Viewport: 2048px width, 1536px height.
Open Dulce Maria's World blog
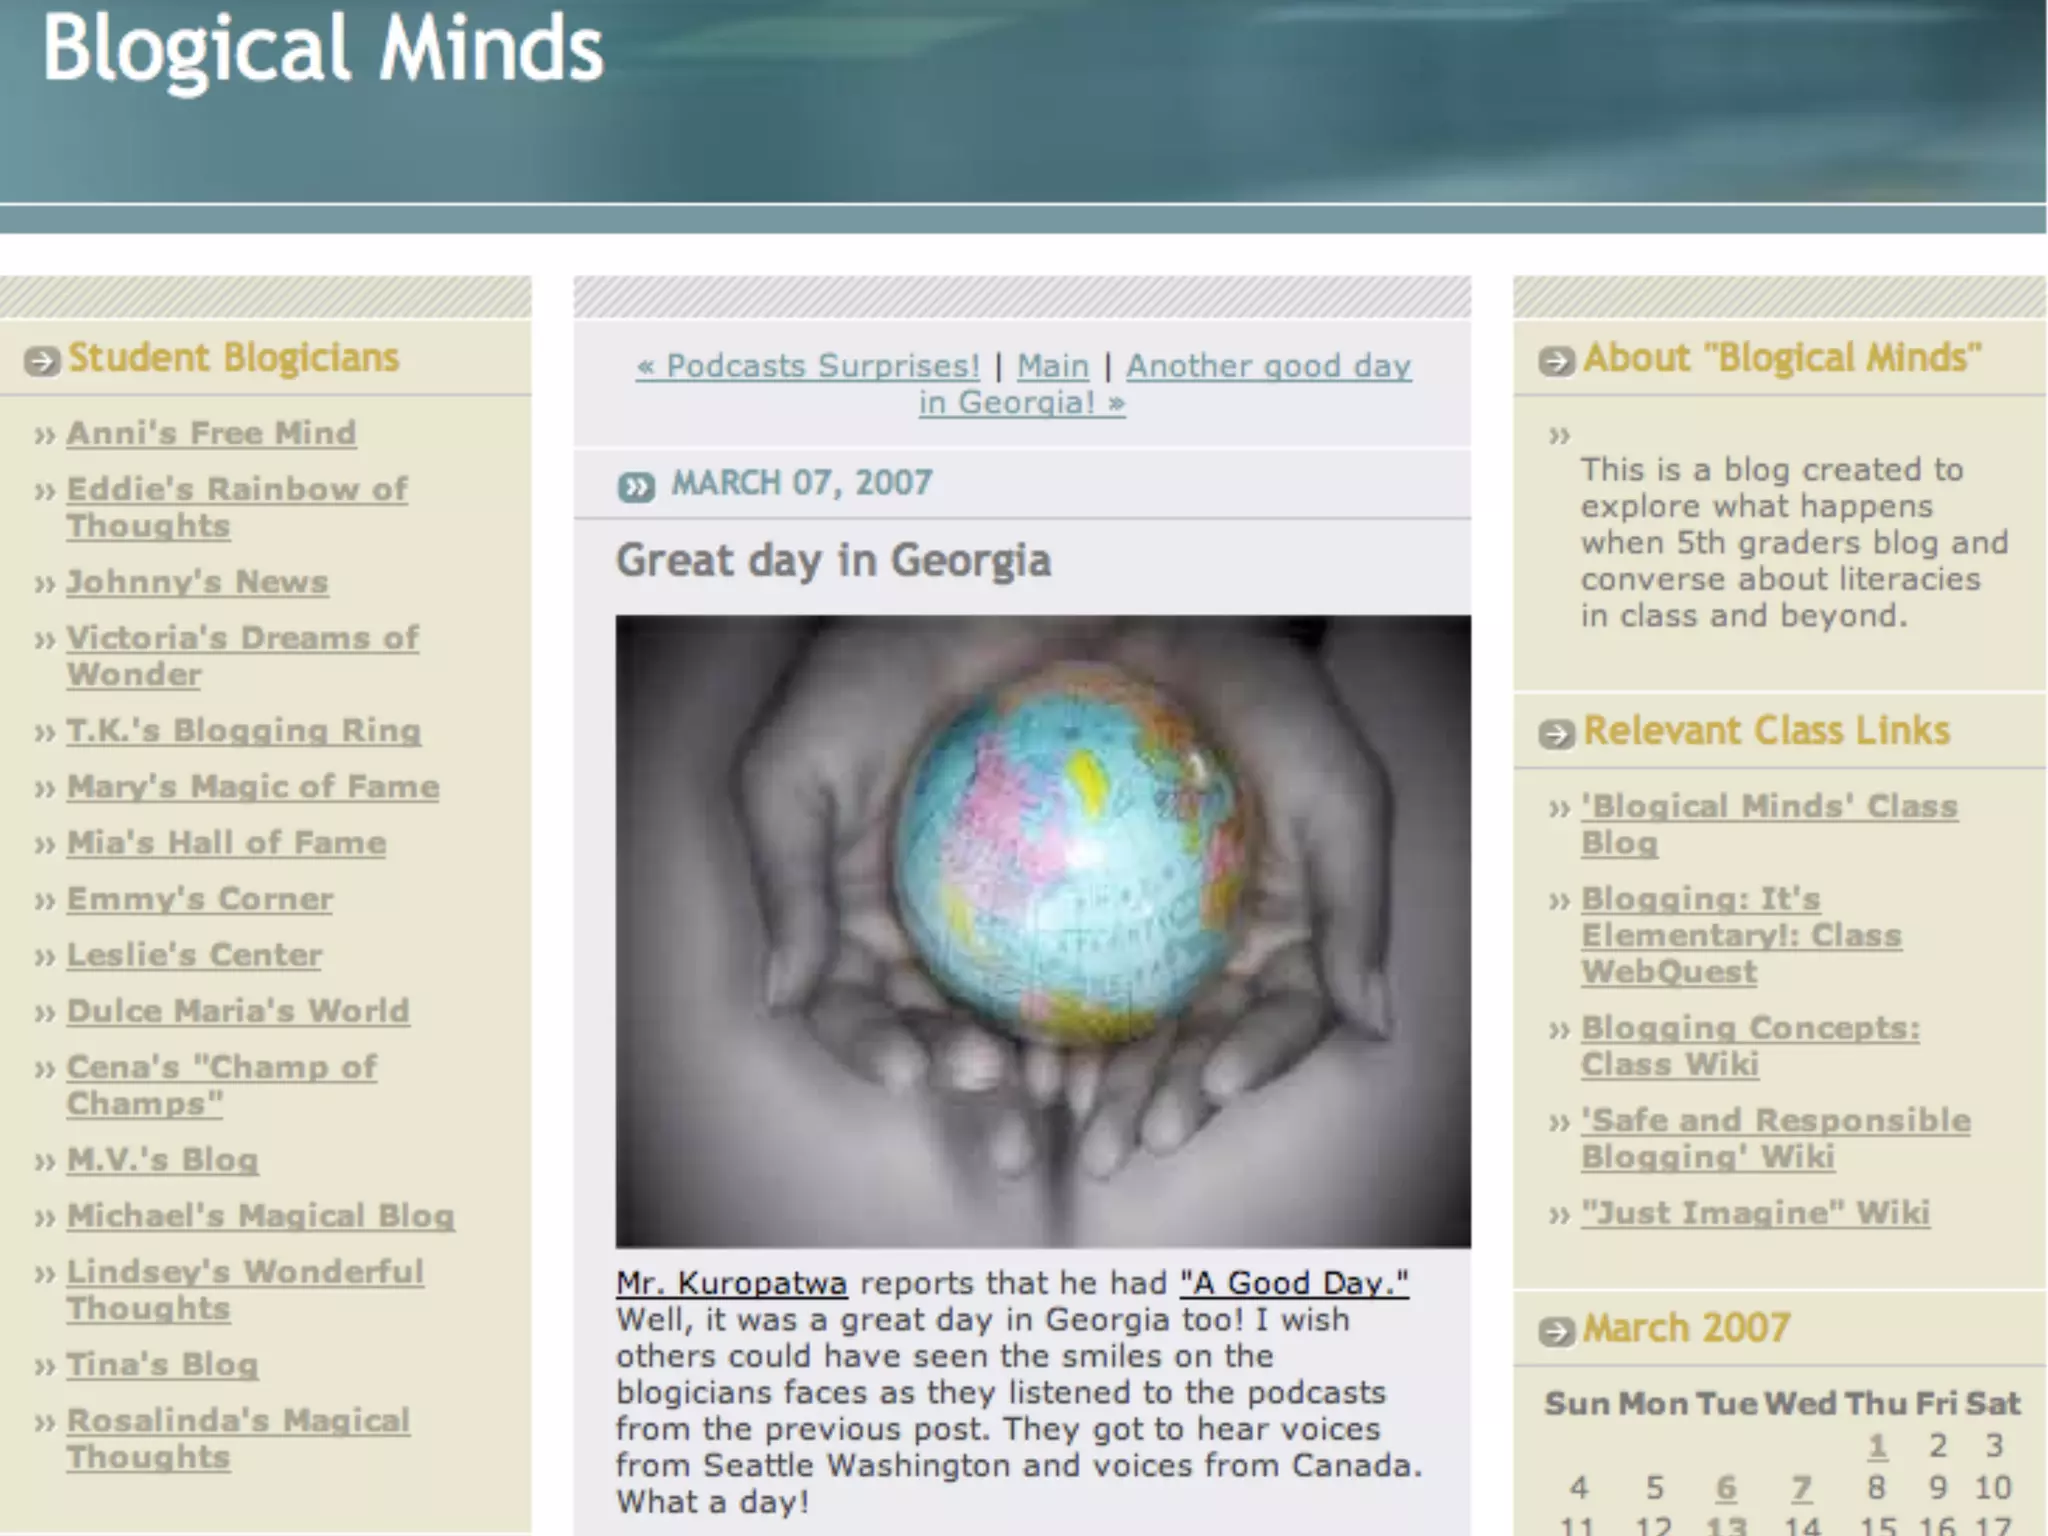coord(237,1011)
